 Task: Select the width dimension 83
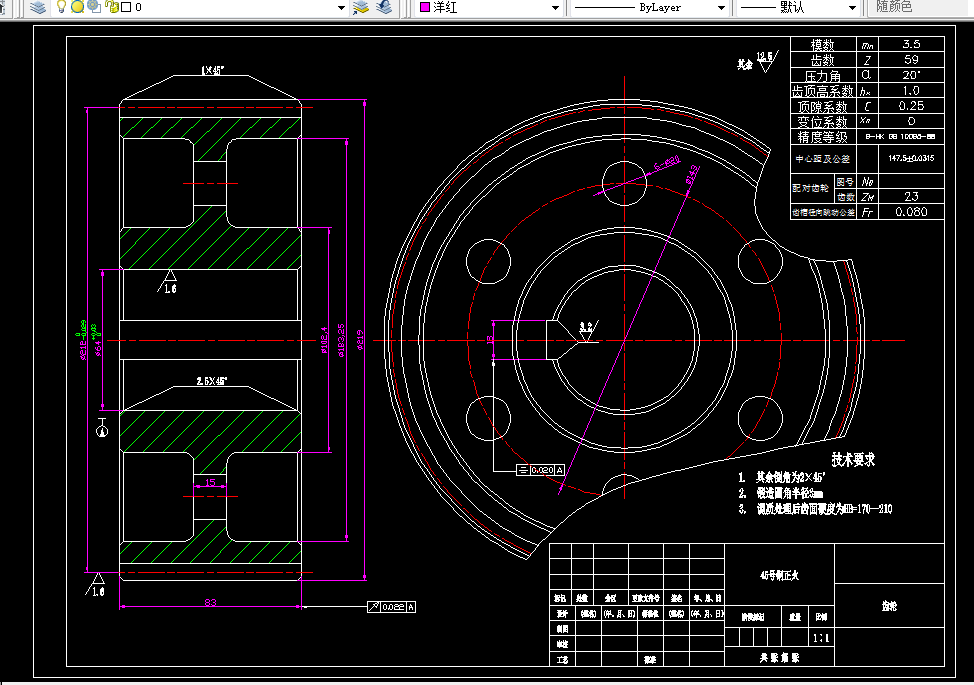click(211, 602)
